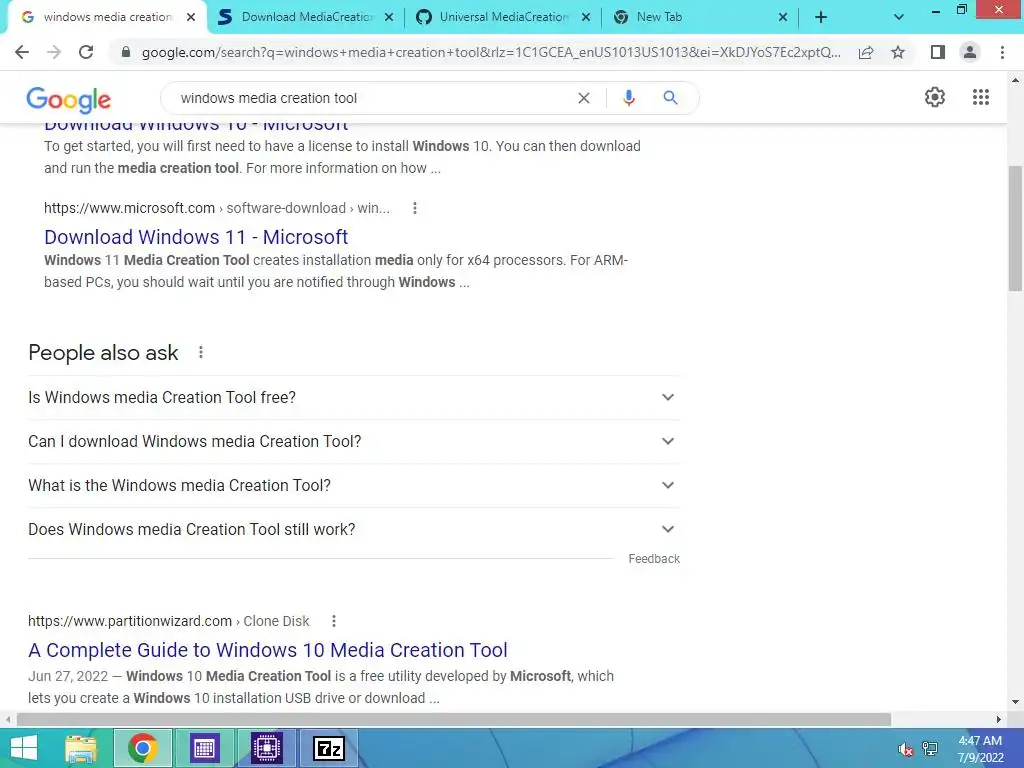The height and width of the screenshot is (768, 1024).
Task: View site security lock information
Action: pyautogui.click(x=126, y=52)
